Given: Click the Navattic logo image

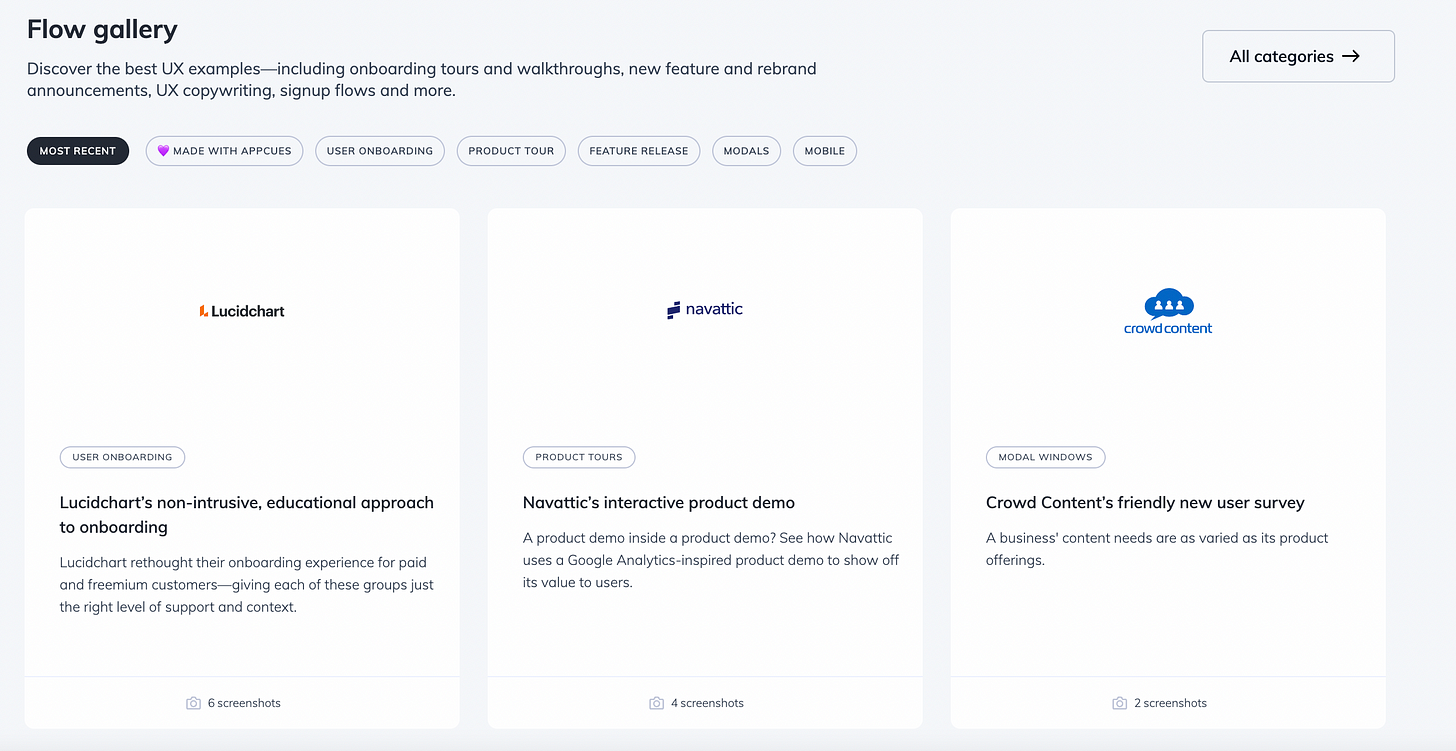Looking at the screenshot, I should point(705,309).
